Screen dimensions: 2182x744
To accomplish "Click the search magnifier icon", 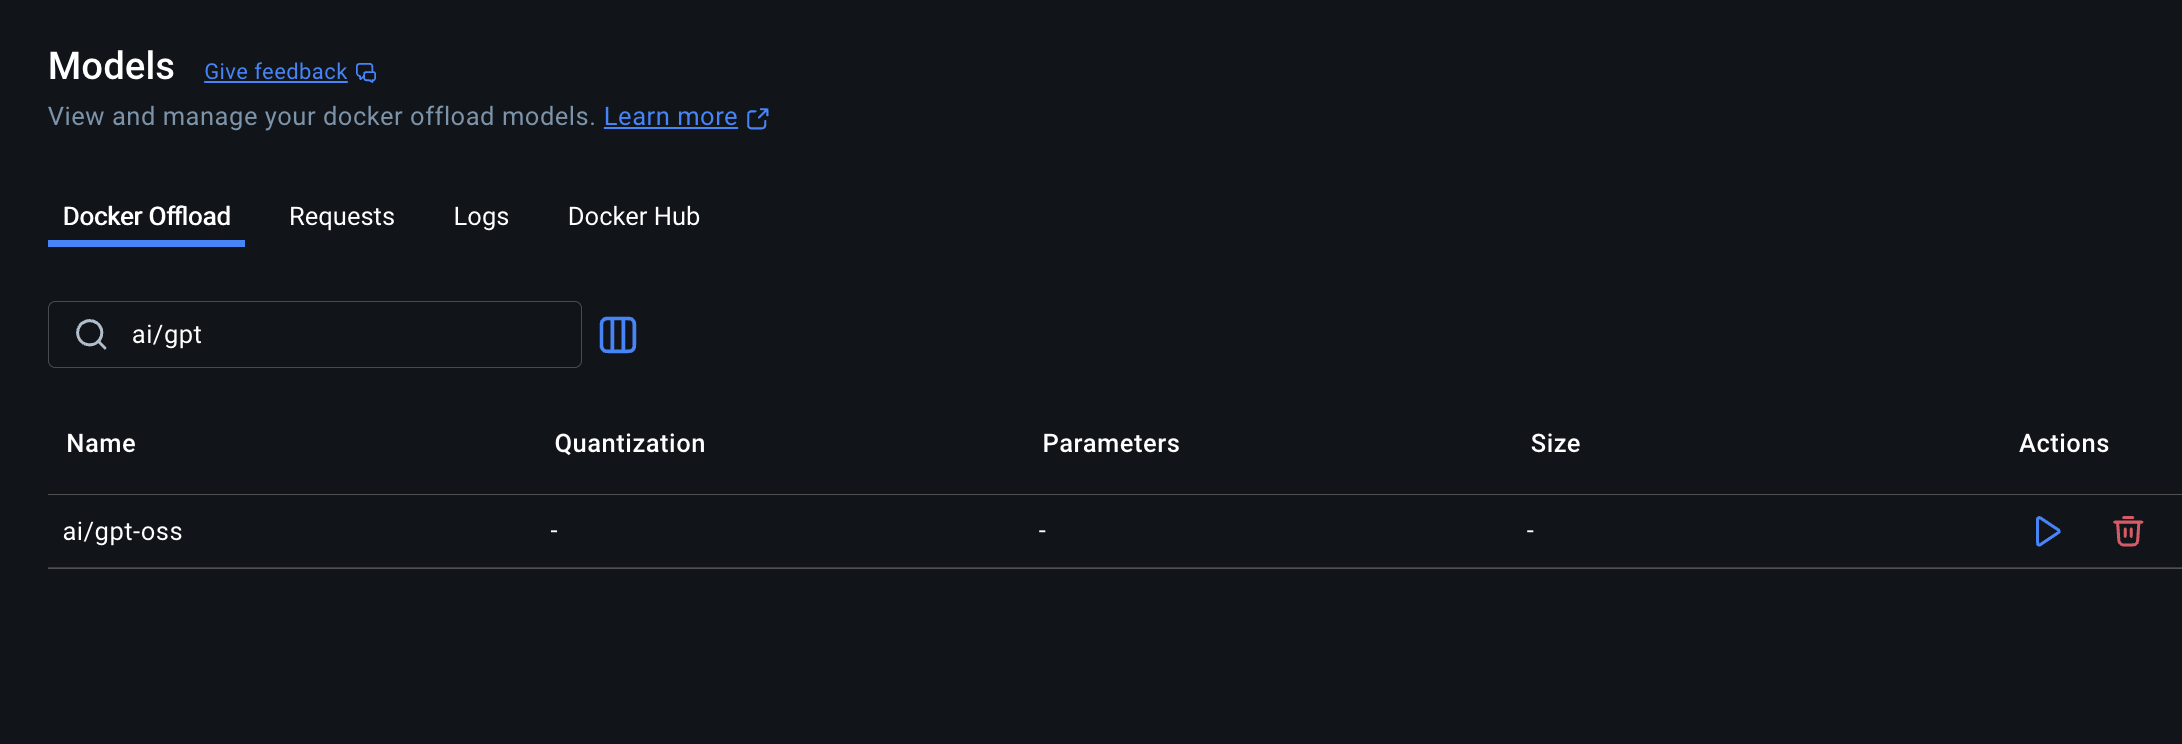I will 91,334.
